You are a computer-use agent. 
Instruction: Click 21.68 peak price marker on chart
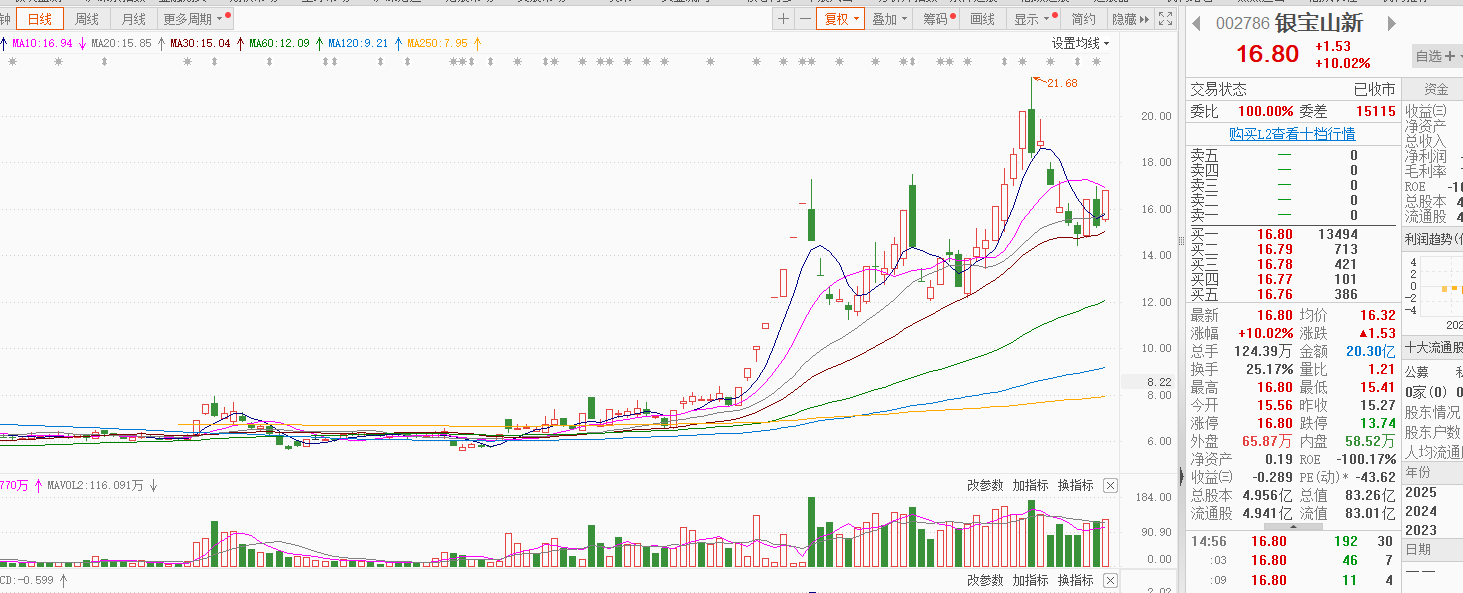(1061, 83)
